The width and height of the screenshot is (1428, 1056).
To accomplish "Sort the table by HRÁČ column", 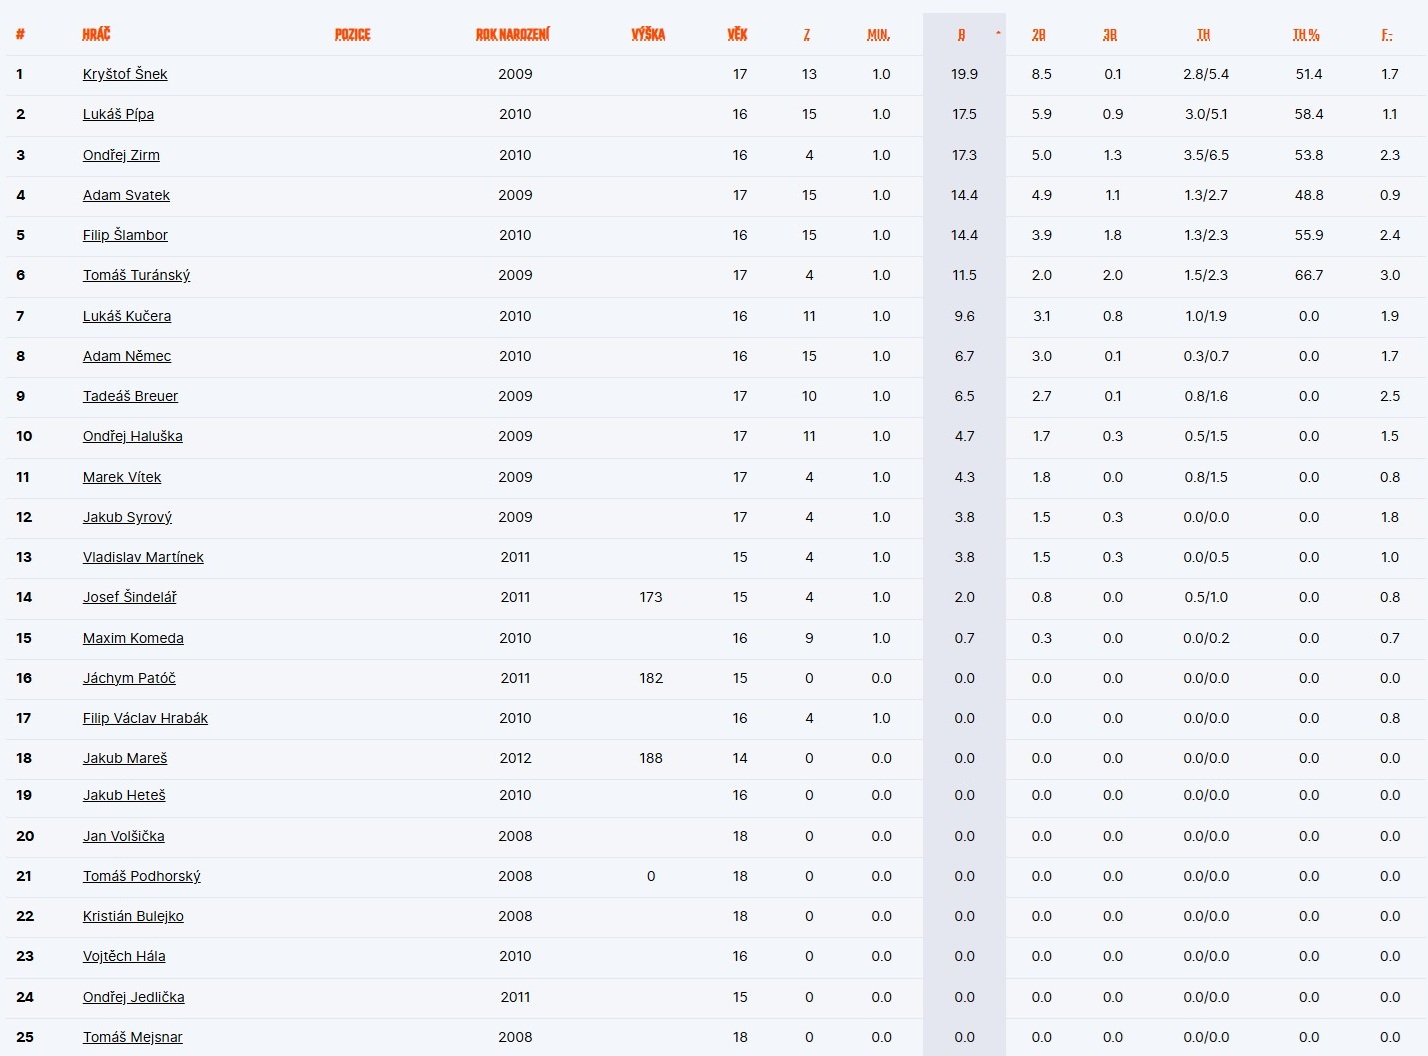I will [x=96, y=35].
